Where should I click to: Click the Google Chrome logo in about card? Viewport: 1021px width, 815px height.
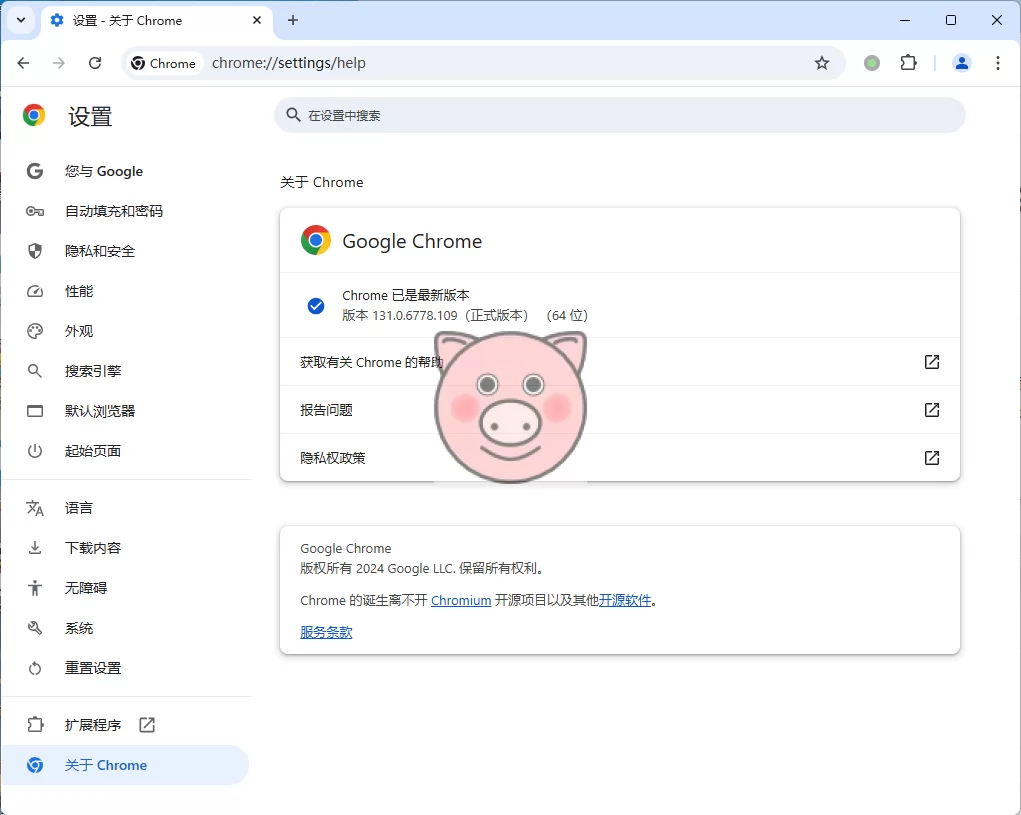pos(316,240)
